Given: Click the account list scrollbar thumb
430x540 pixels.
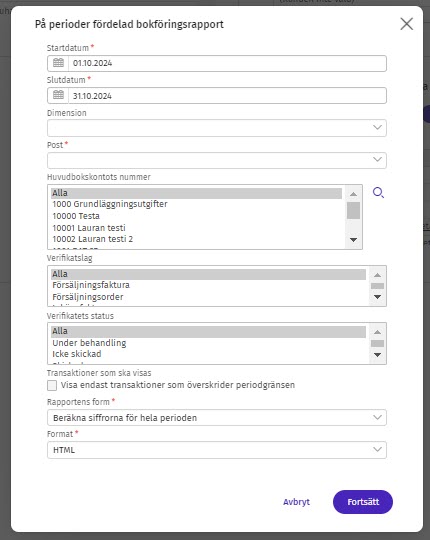Looking at the screenshot, I should click(x=353, y=210).
